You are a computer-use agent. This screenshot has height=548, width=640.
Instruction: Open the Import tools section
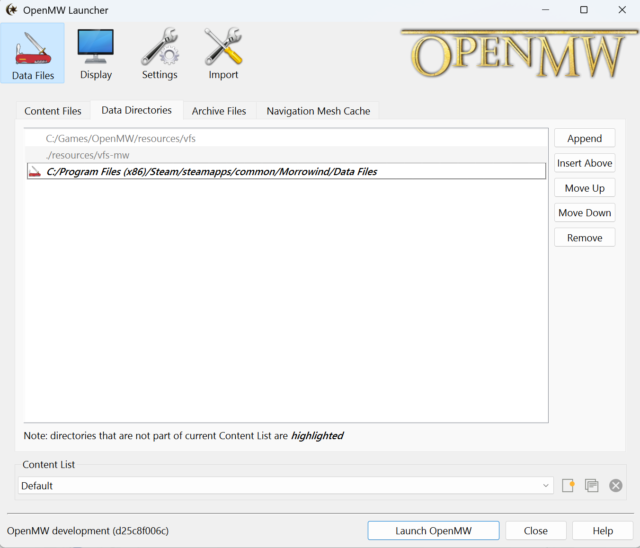[223, 54]
